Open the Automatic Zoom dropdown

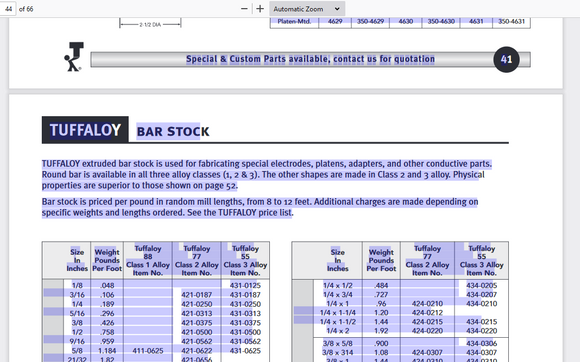click(307, 9)
